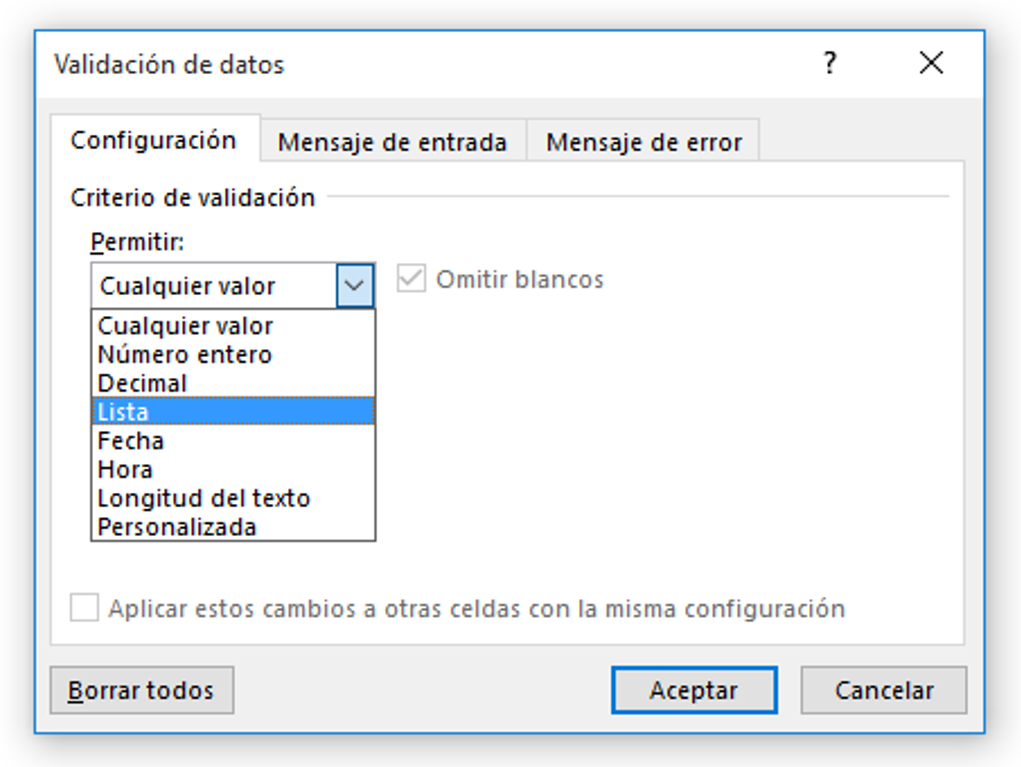Click Cancelar to dismiss changes

(x=884, y=690)
